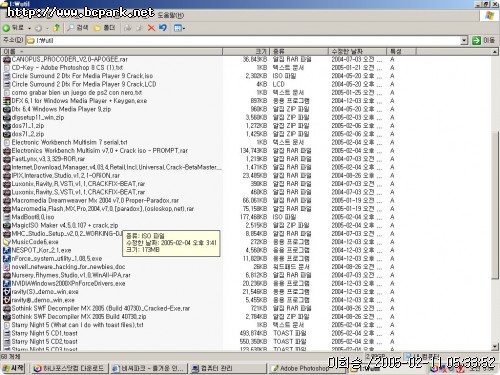Select 'Macromedia Dreamweaver Mx 2004' rar file
The width and height of the screenshot is (500, 375).
(95, 201)
